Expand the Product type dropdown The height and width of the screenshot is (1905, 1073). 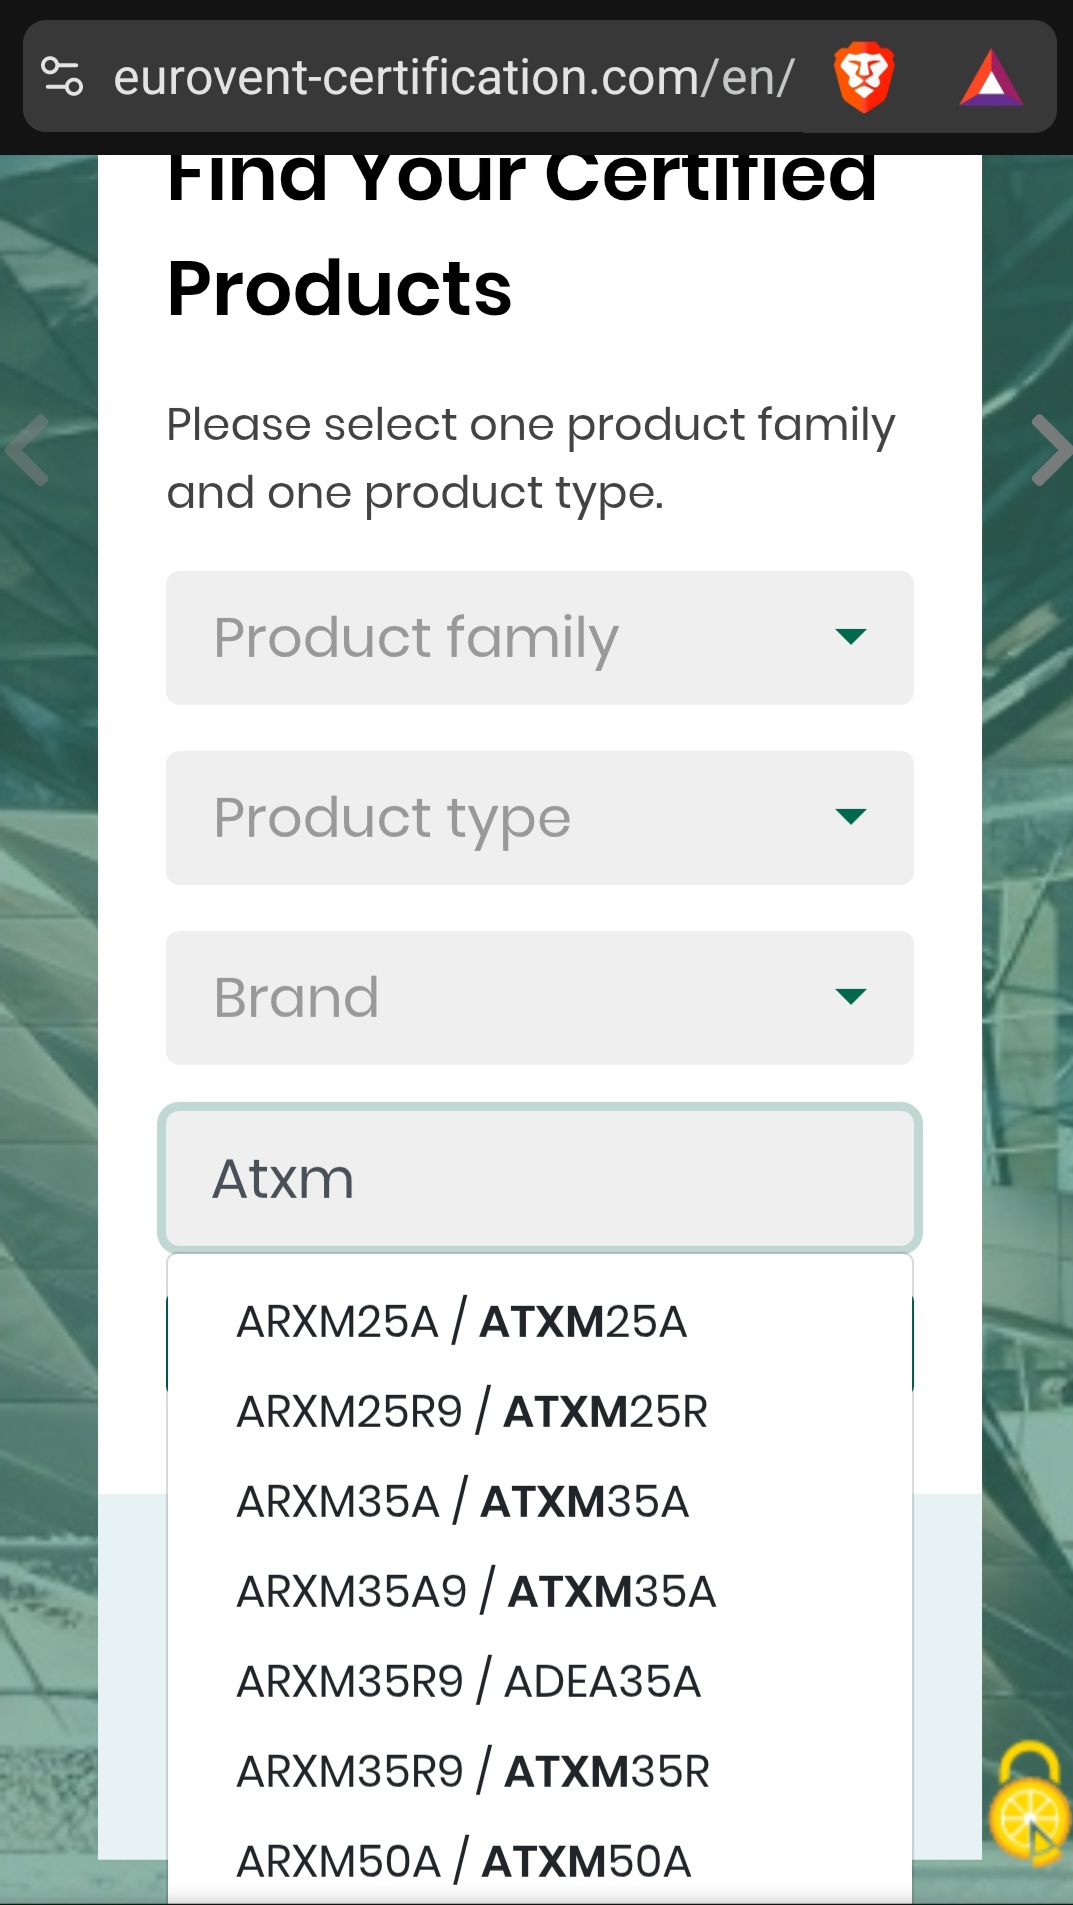tap(539, 818)
